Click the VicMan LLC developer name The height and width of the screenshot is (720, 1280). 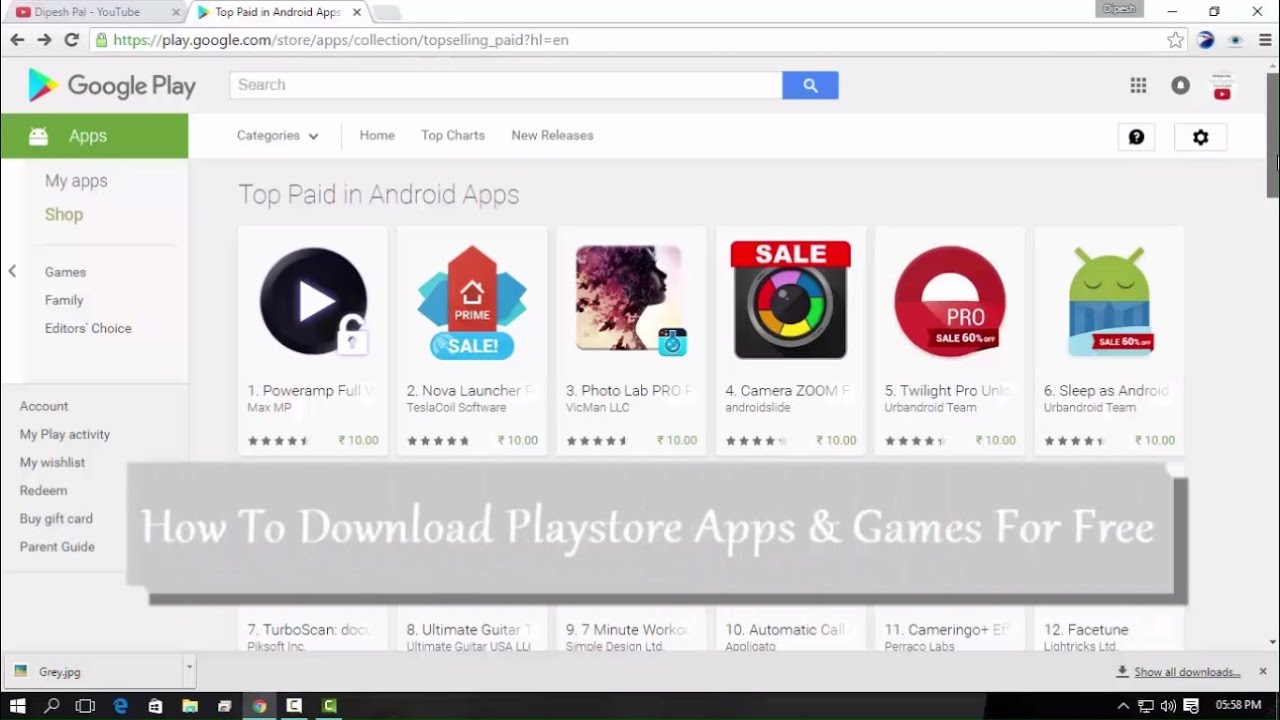(x=597, y=408)
